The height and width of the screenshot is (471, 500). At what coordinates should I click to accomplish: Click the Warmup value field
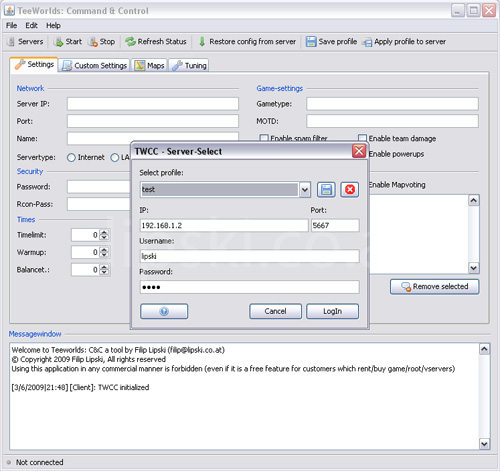85,252
